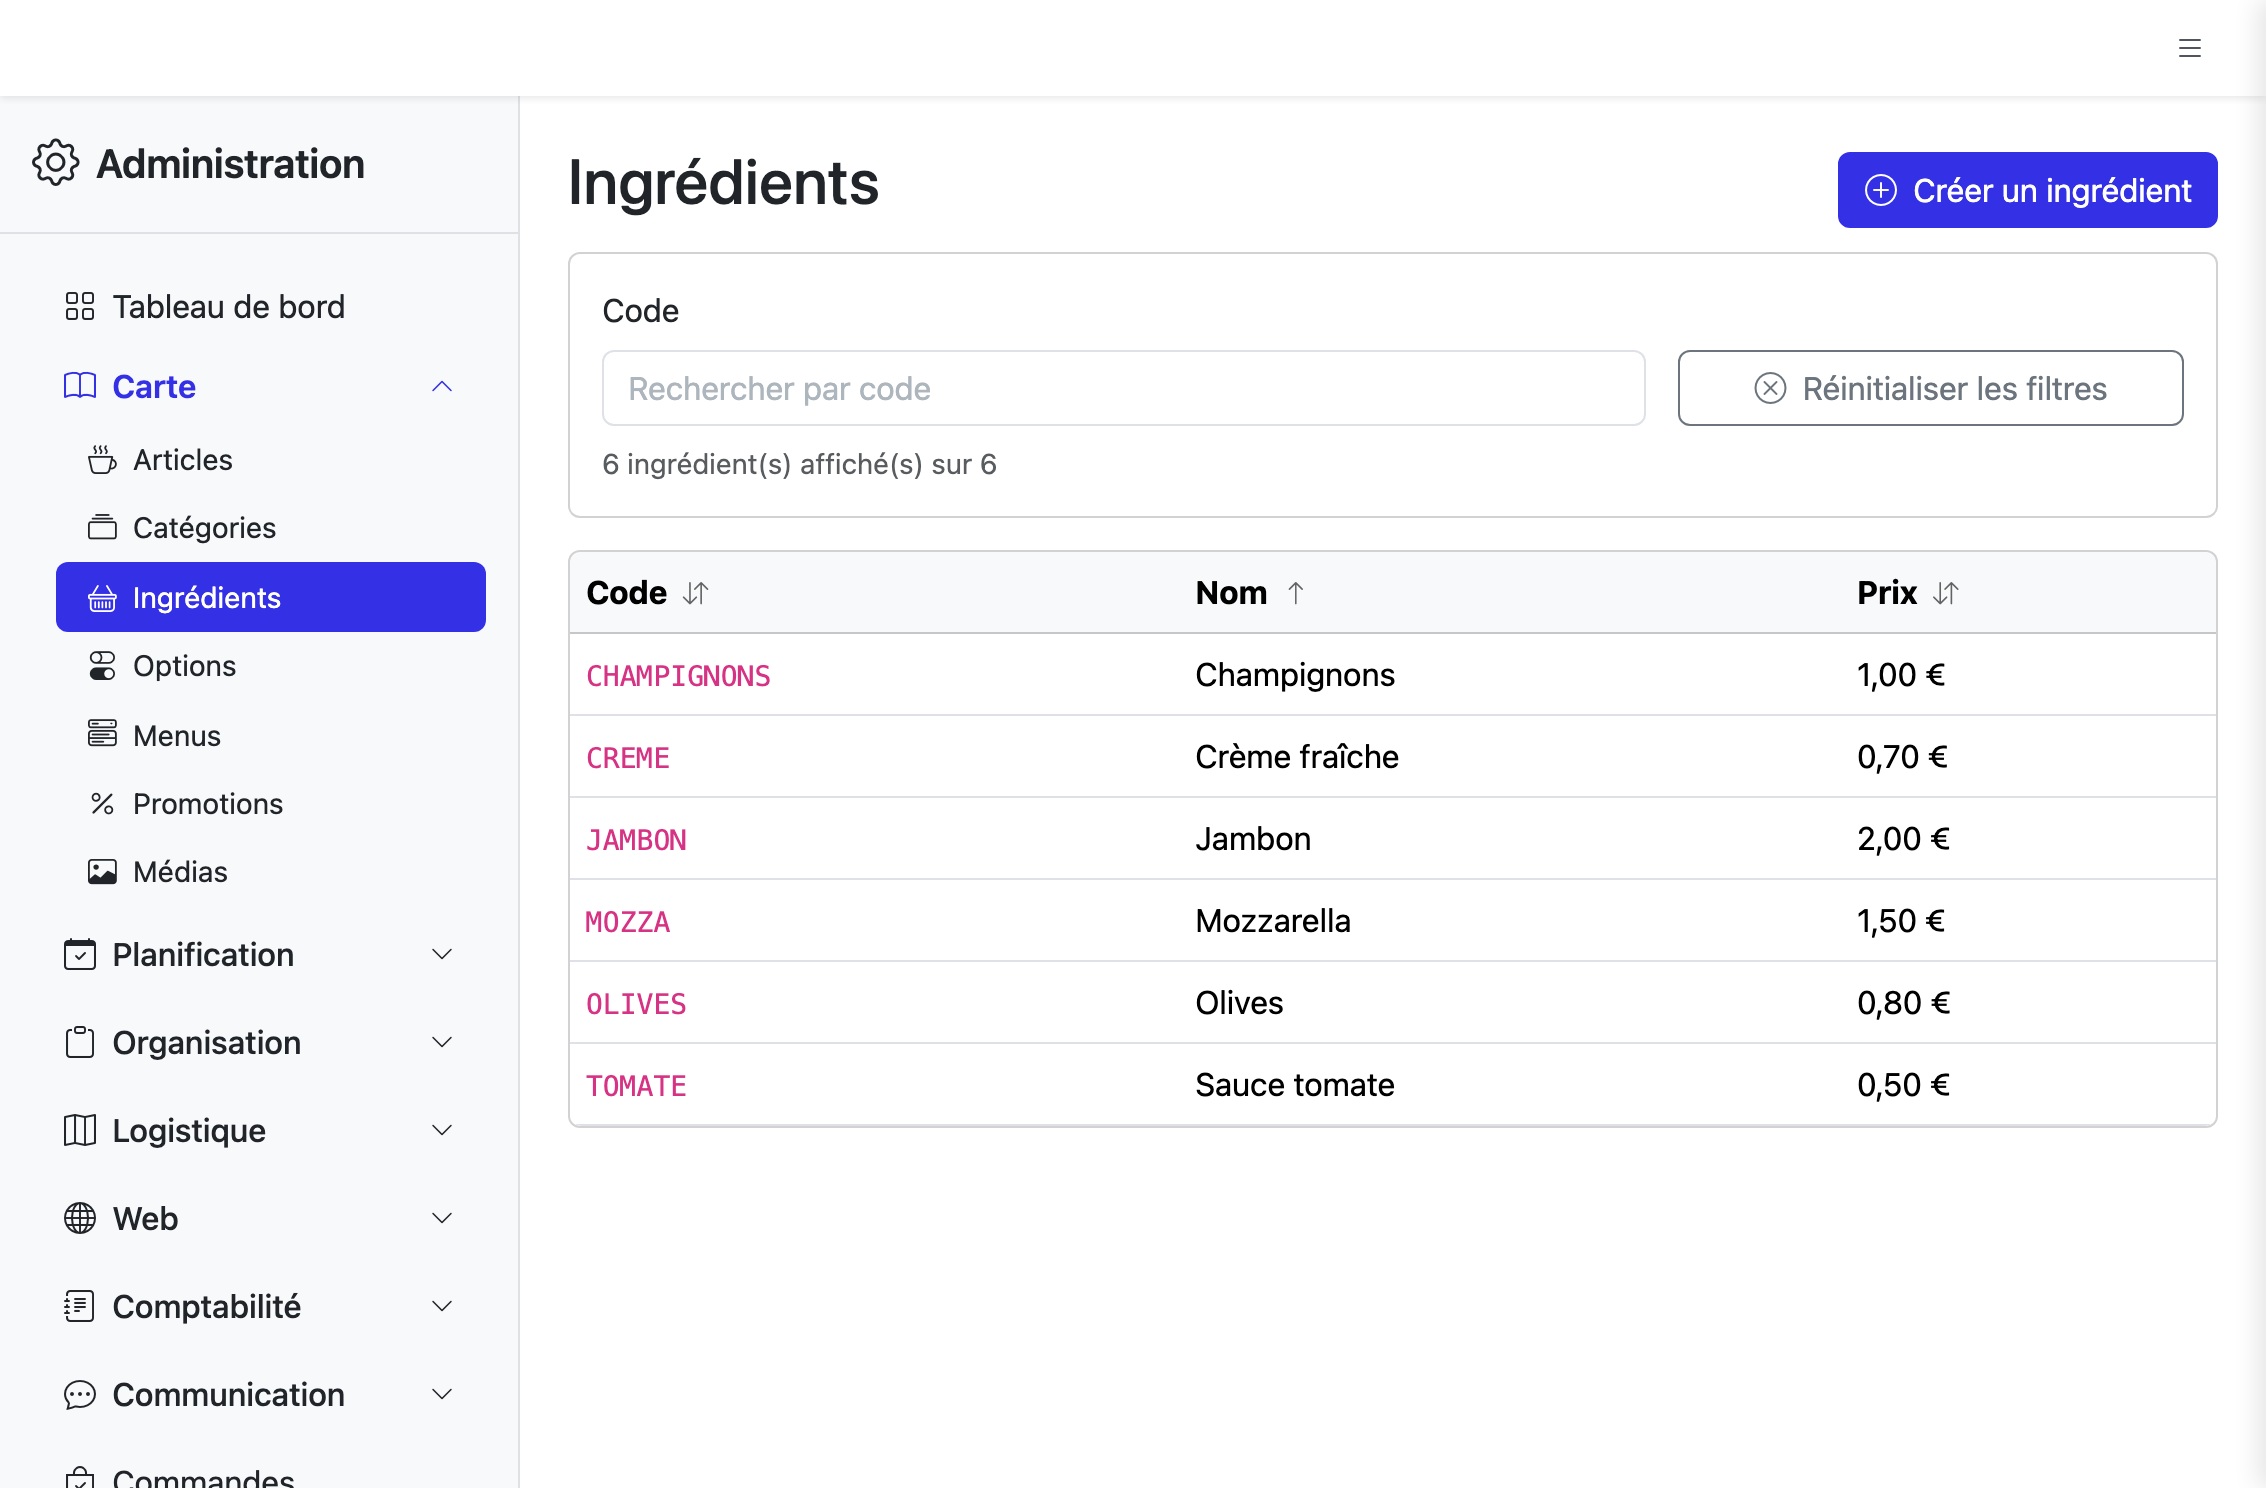Click the Tableau de bord grid icon
The image size is (2266, 1488).
(79, 306)
